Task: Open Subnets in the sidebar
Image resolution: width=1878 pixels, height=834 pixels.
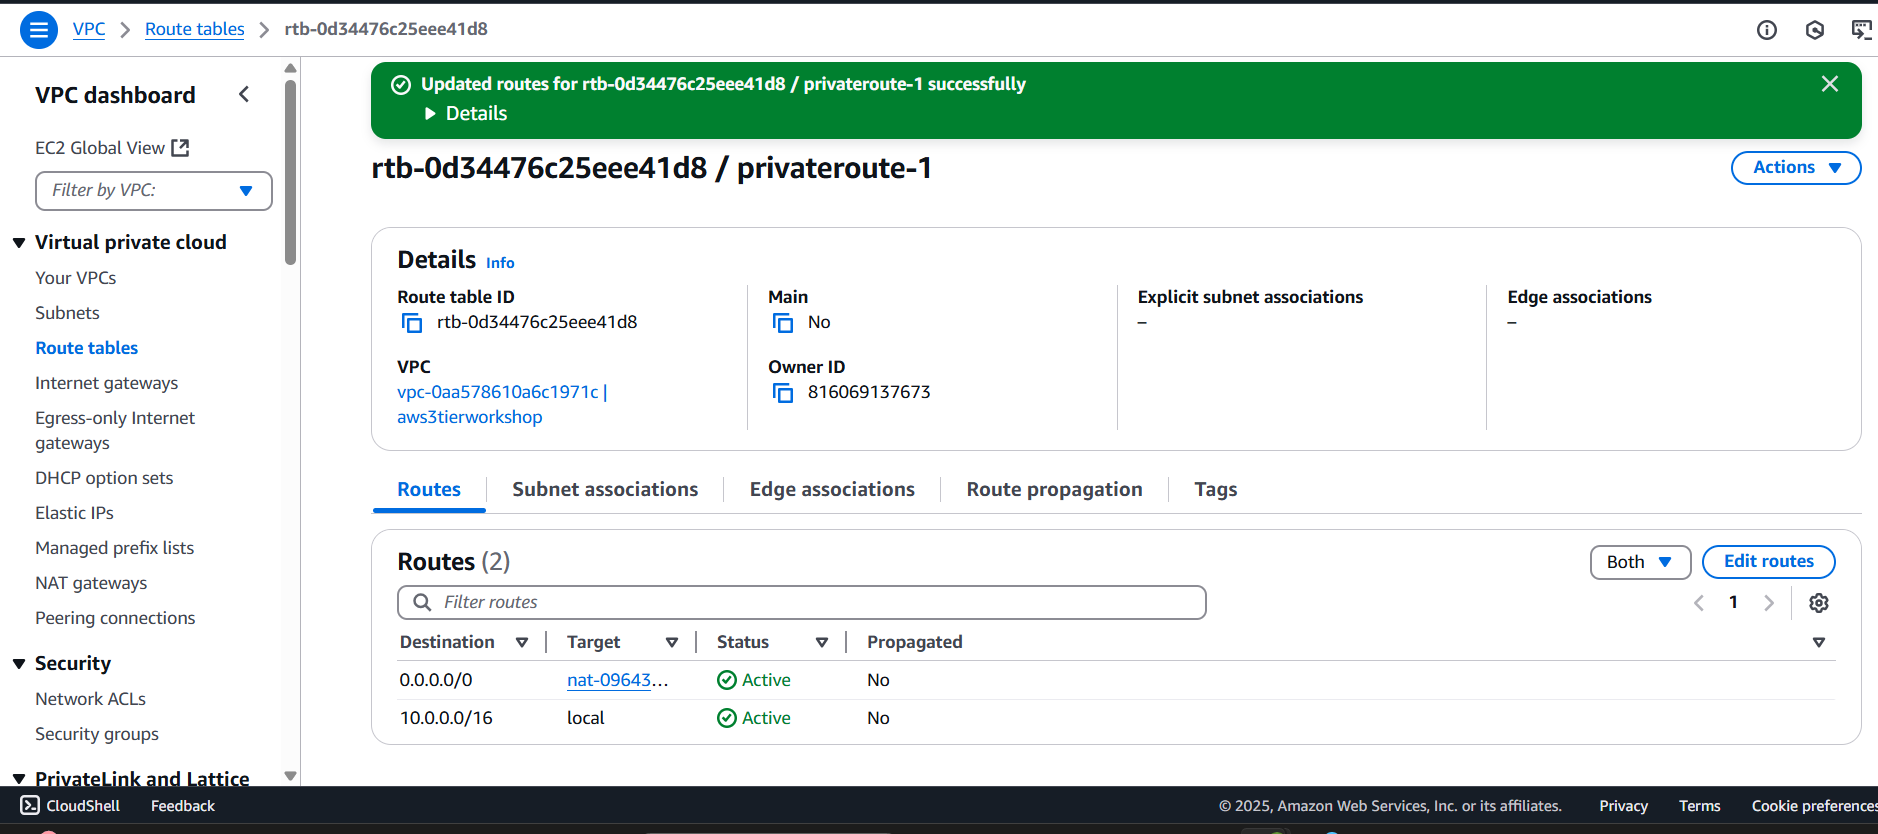Action: [x=67, y=313]
